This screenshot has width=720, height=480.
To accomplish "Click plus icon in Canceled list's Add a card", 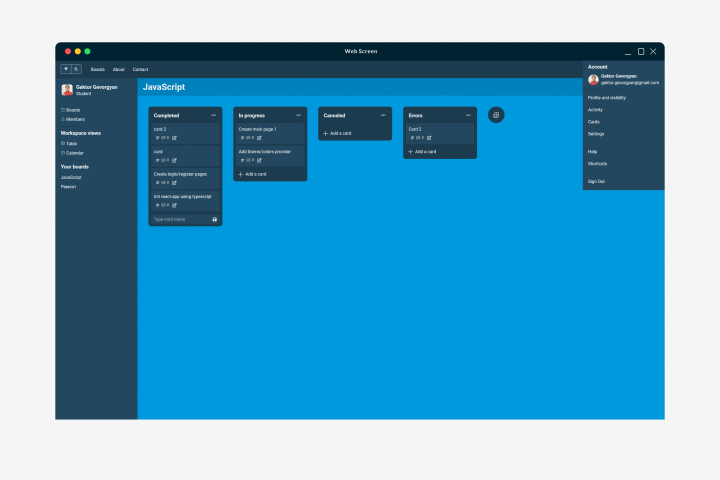I will pos(326,133).
